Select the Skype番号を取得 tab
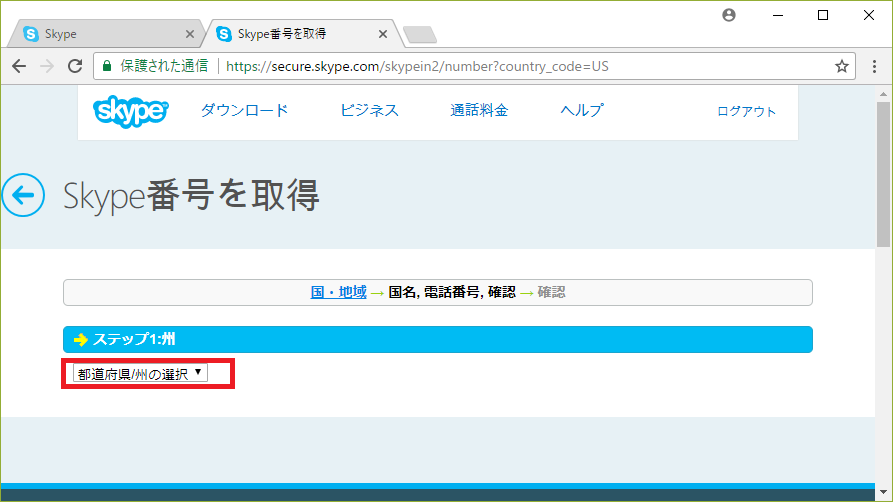 coord(302,34)
